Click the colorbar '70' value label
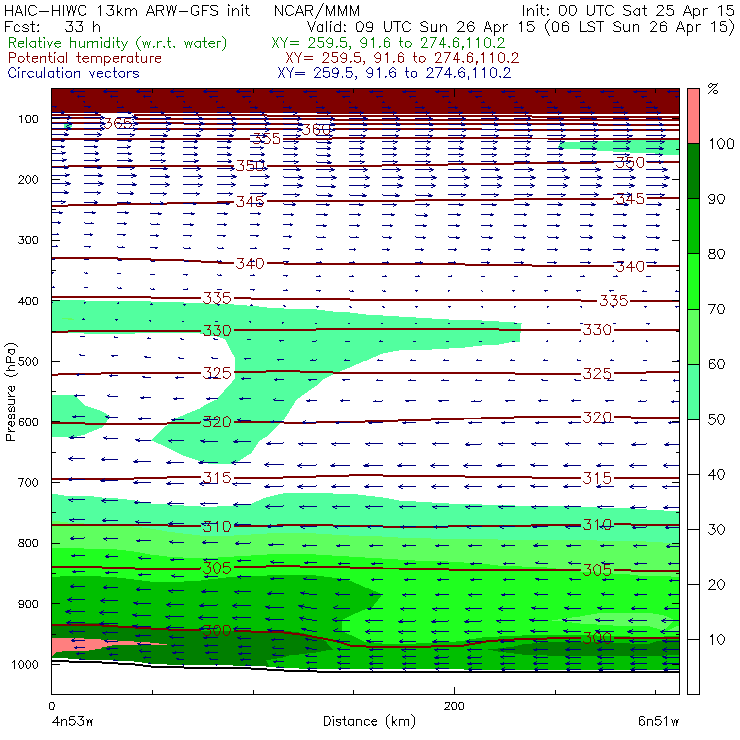 [x=716, y=309]
